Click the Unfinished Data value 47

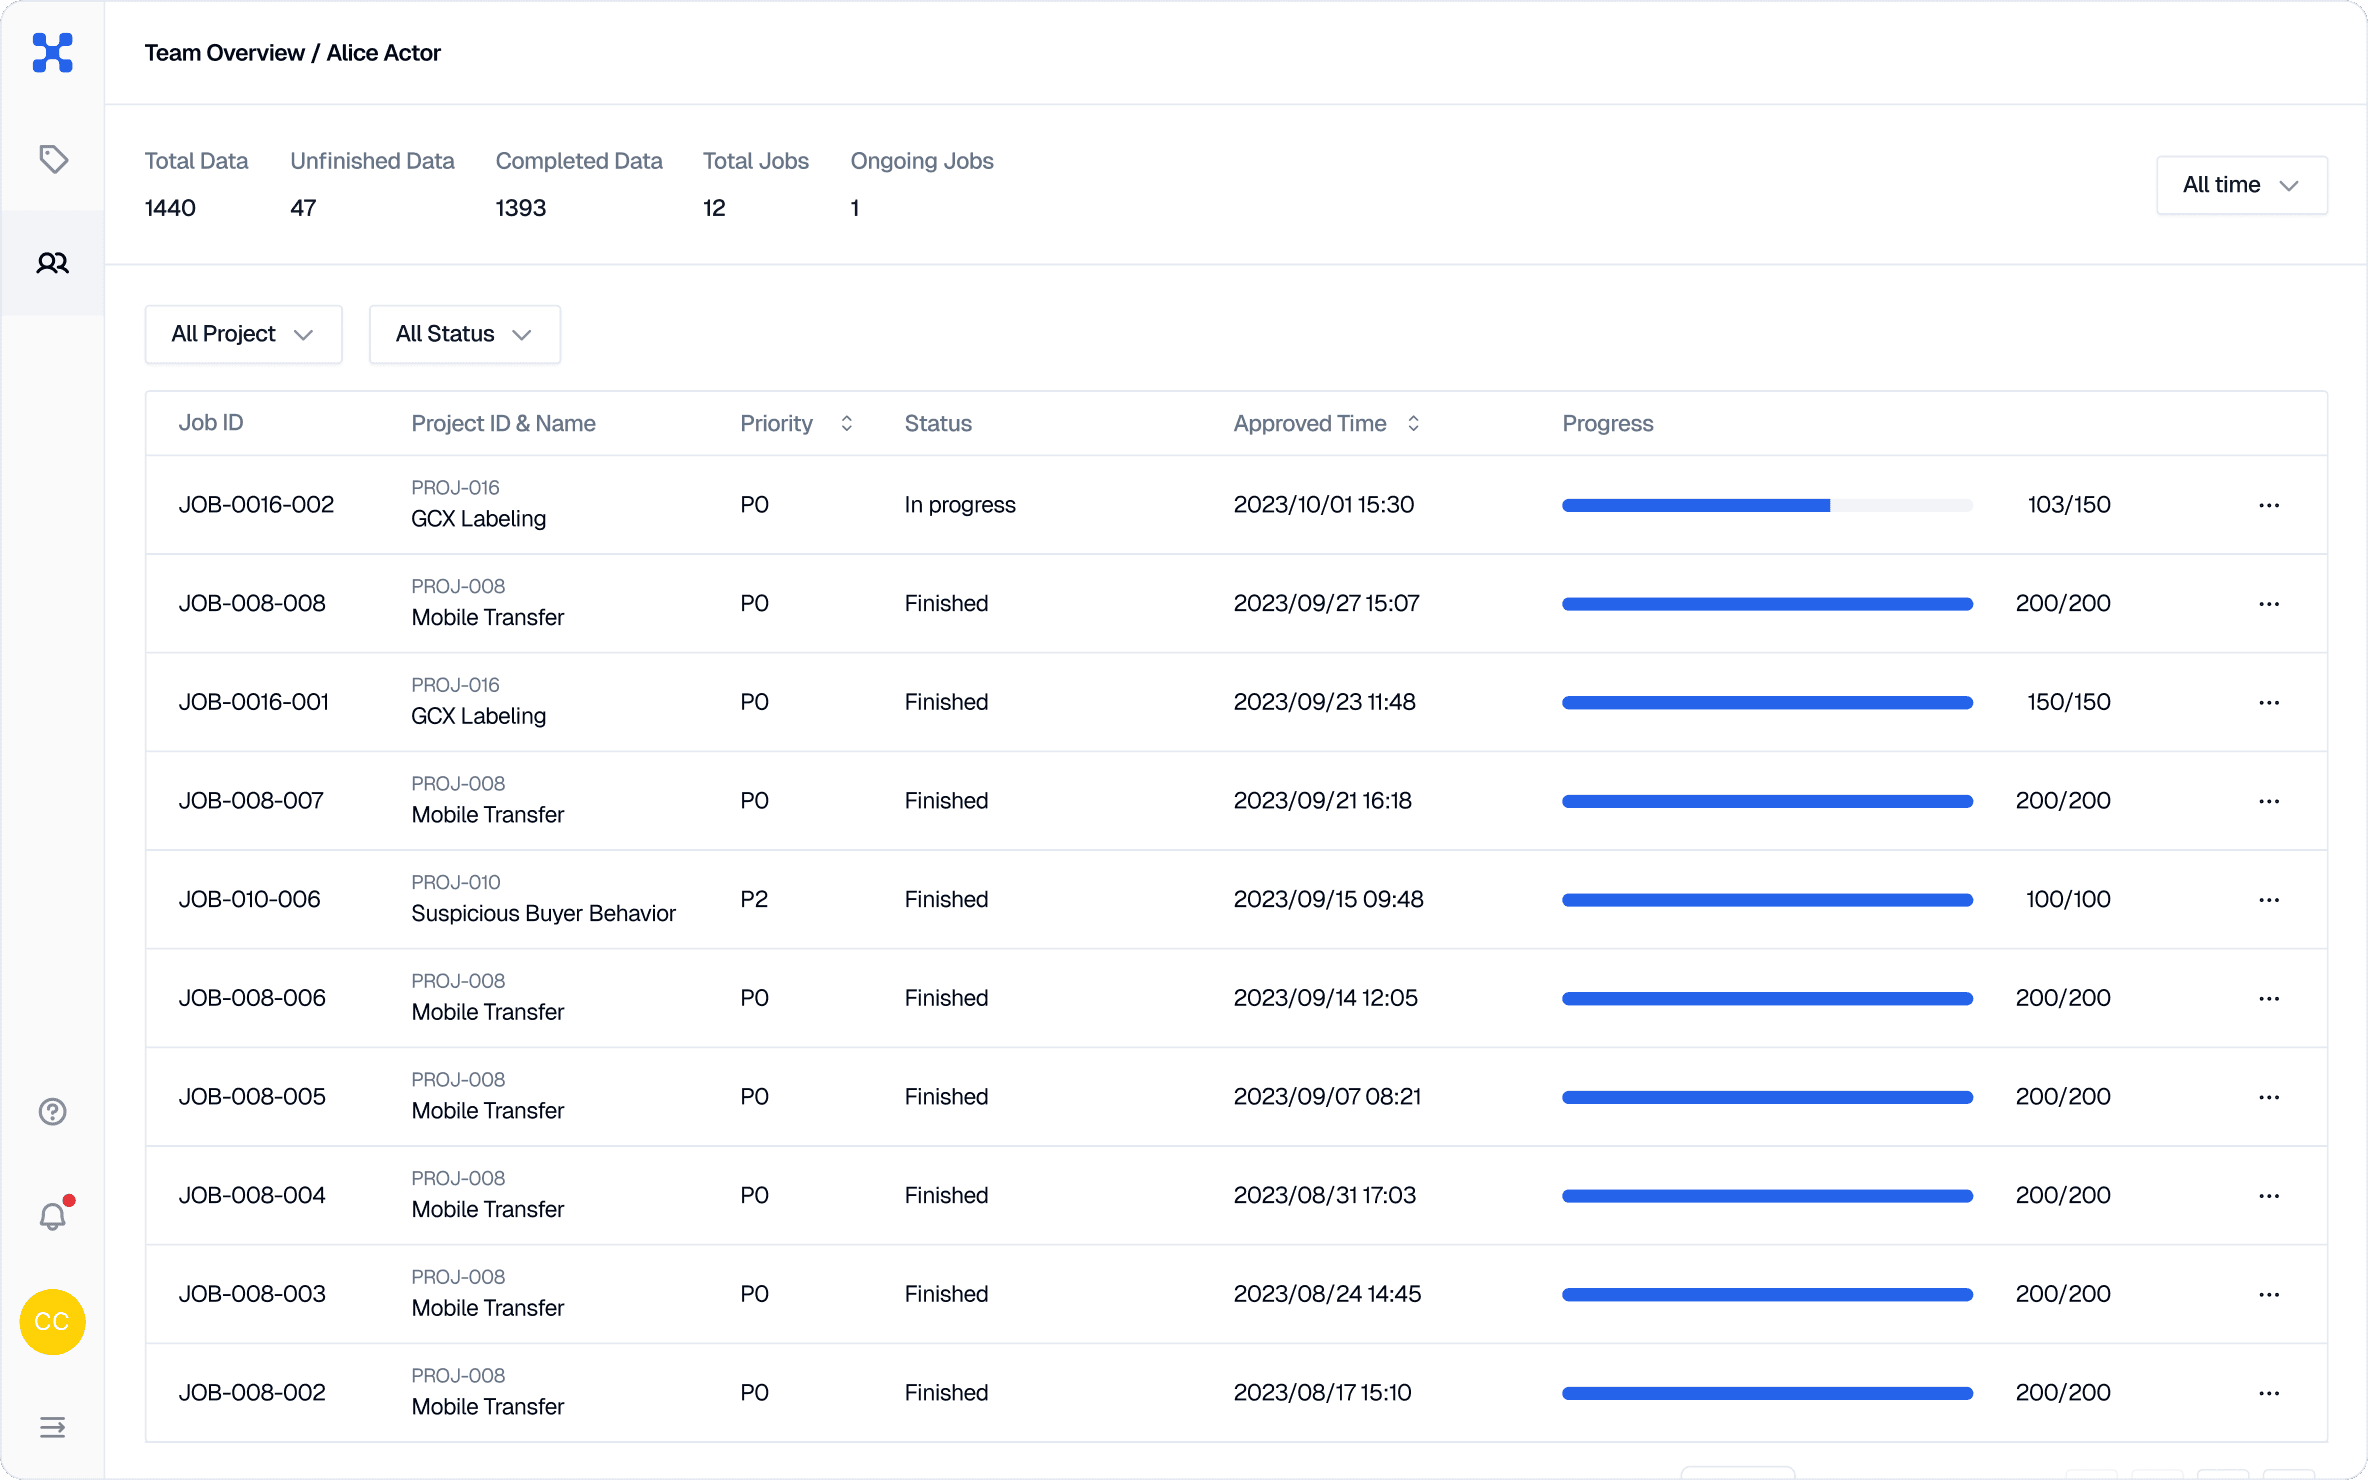(303, 208)
